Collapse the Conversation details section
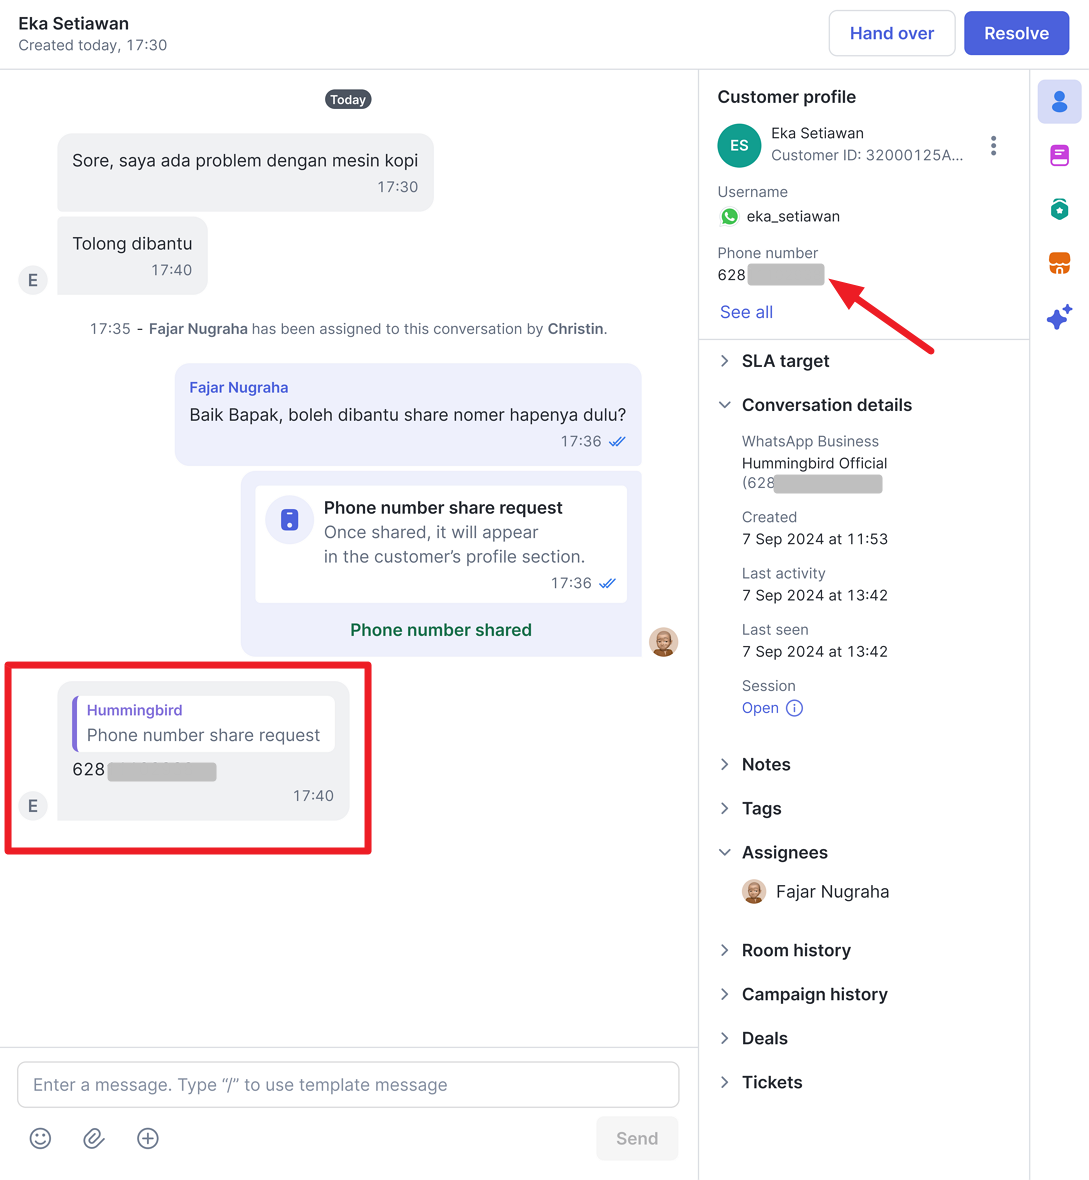This screenshot has width=1089, height=1180. pos(815,405)
